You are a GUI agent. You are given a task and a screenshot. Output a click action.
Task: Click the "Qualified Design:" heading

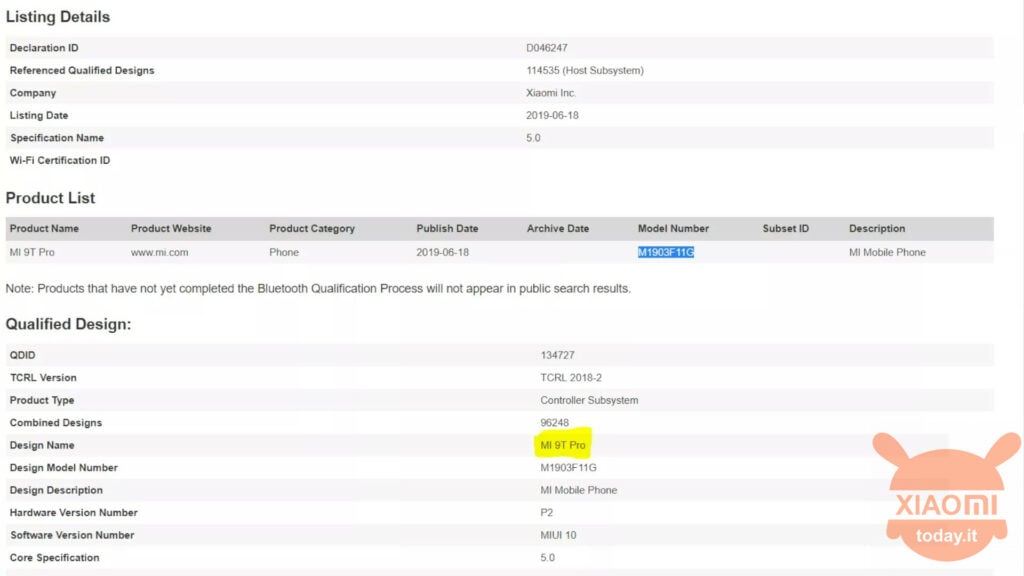pyautogui.click(x=69, y=324)
